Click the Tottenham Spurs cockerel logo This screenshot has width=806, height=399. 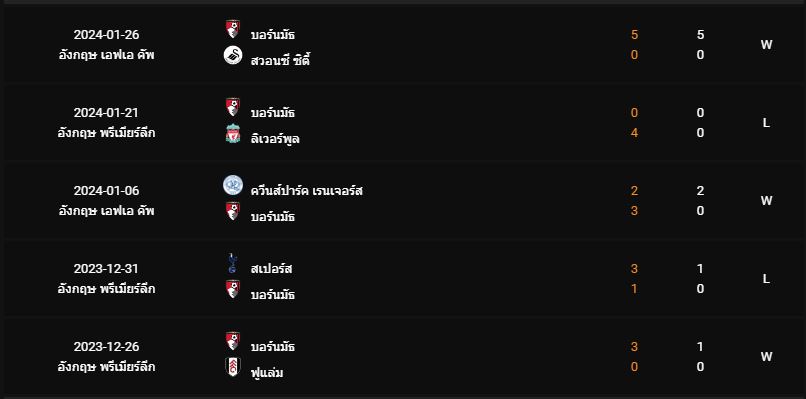point(233,263)
